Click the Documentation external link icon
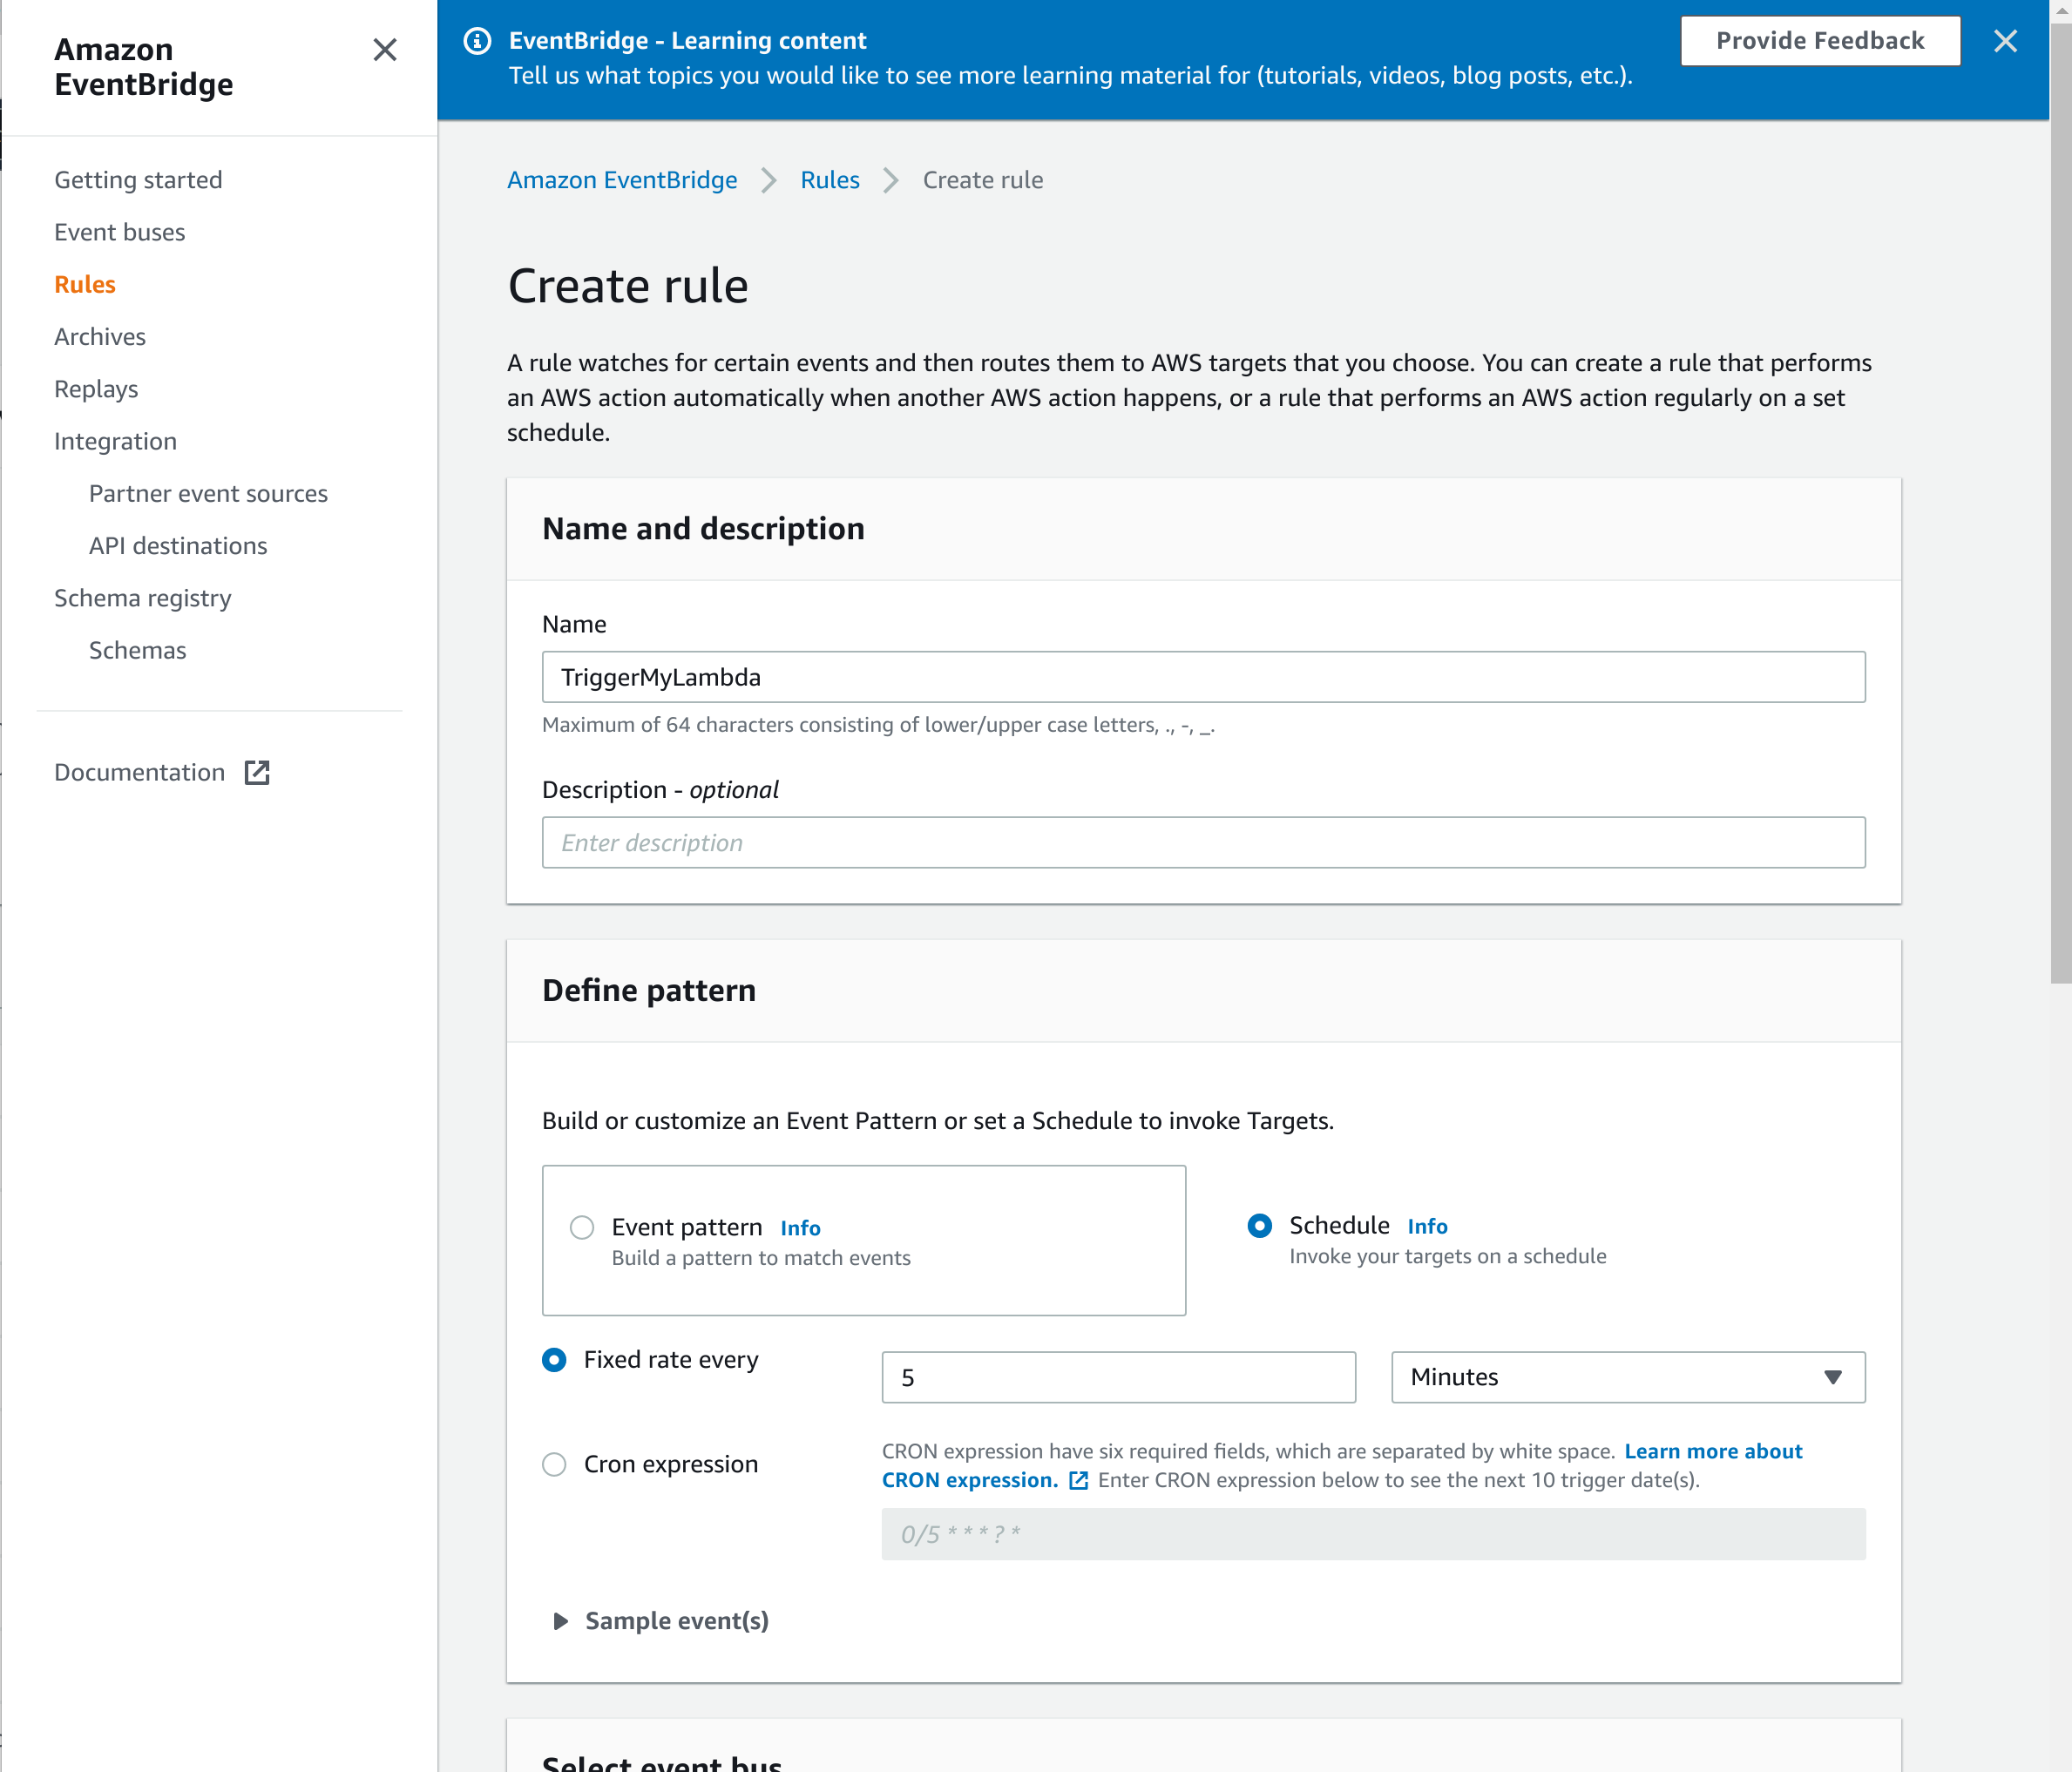Image resolution: width=2072 pixels, height=1772 pixels. (x=257, y=772)
